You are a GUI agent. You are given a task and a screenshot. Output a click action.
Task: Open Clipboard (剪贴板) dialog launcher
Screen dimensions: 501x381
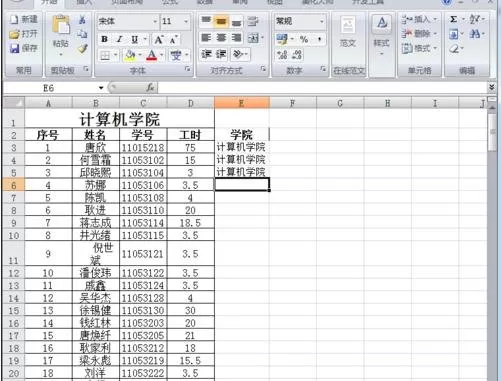click(x=86, y=69)
